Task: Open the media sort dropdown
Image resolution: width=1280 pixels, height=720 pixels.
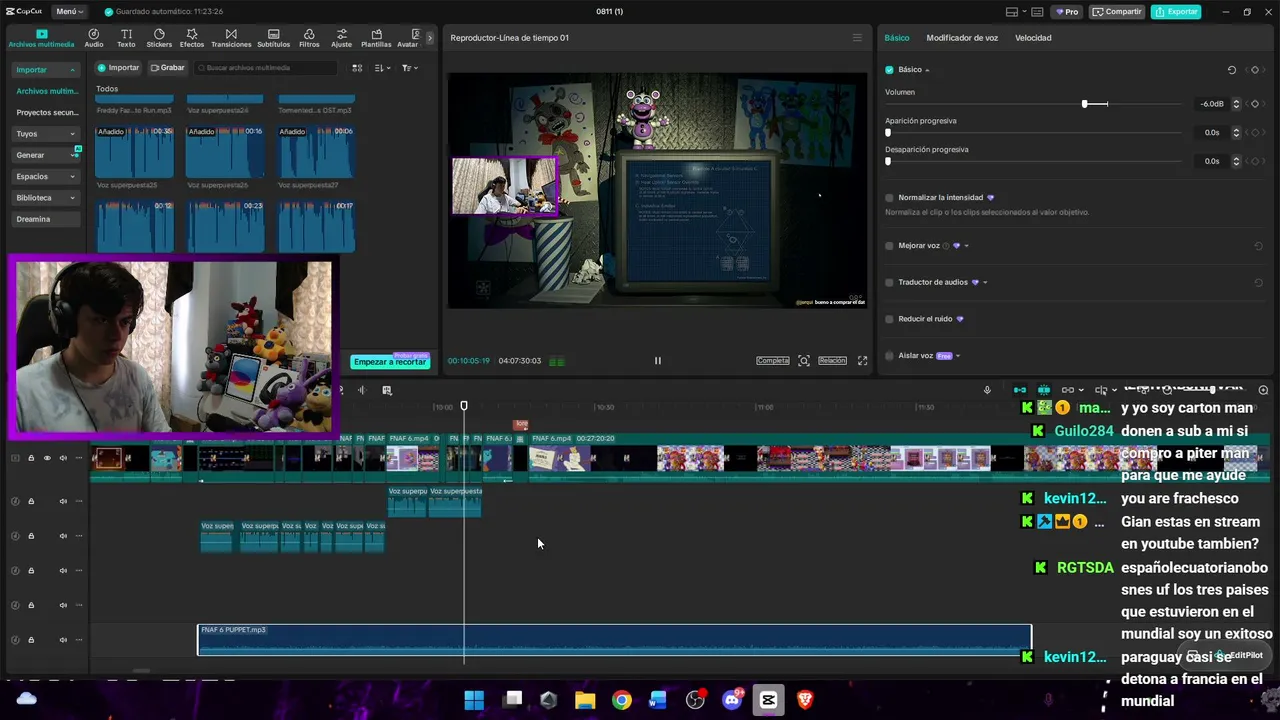Action: click(382, 68)
